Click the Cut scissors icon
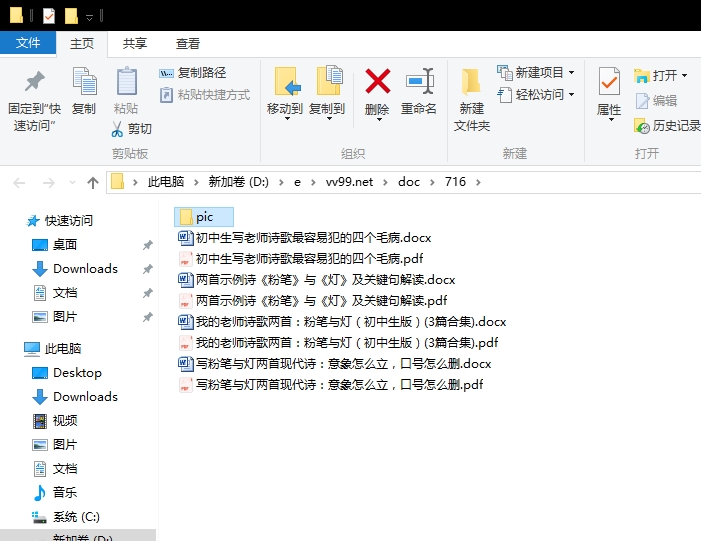The image size is (701, 541). (x=117, y=129)
